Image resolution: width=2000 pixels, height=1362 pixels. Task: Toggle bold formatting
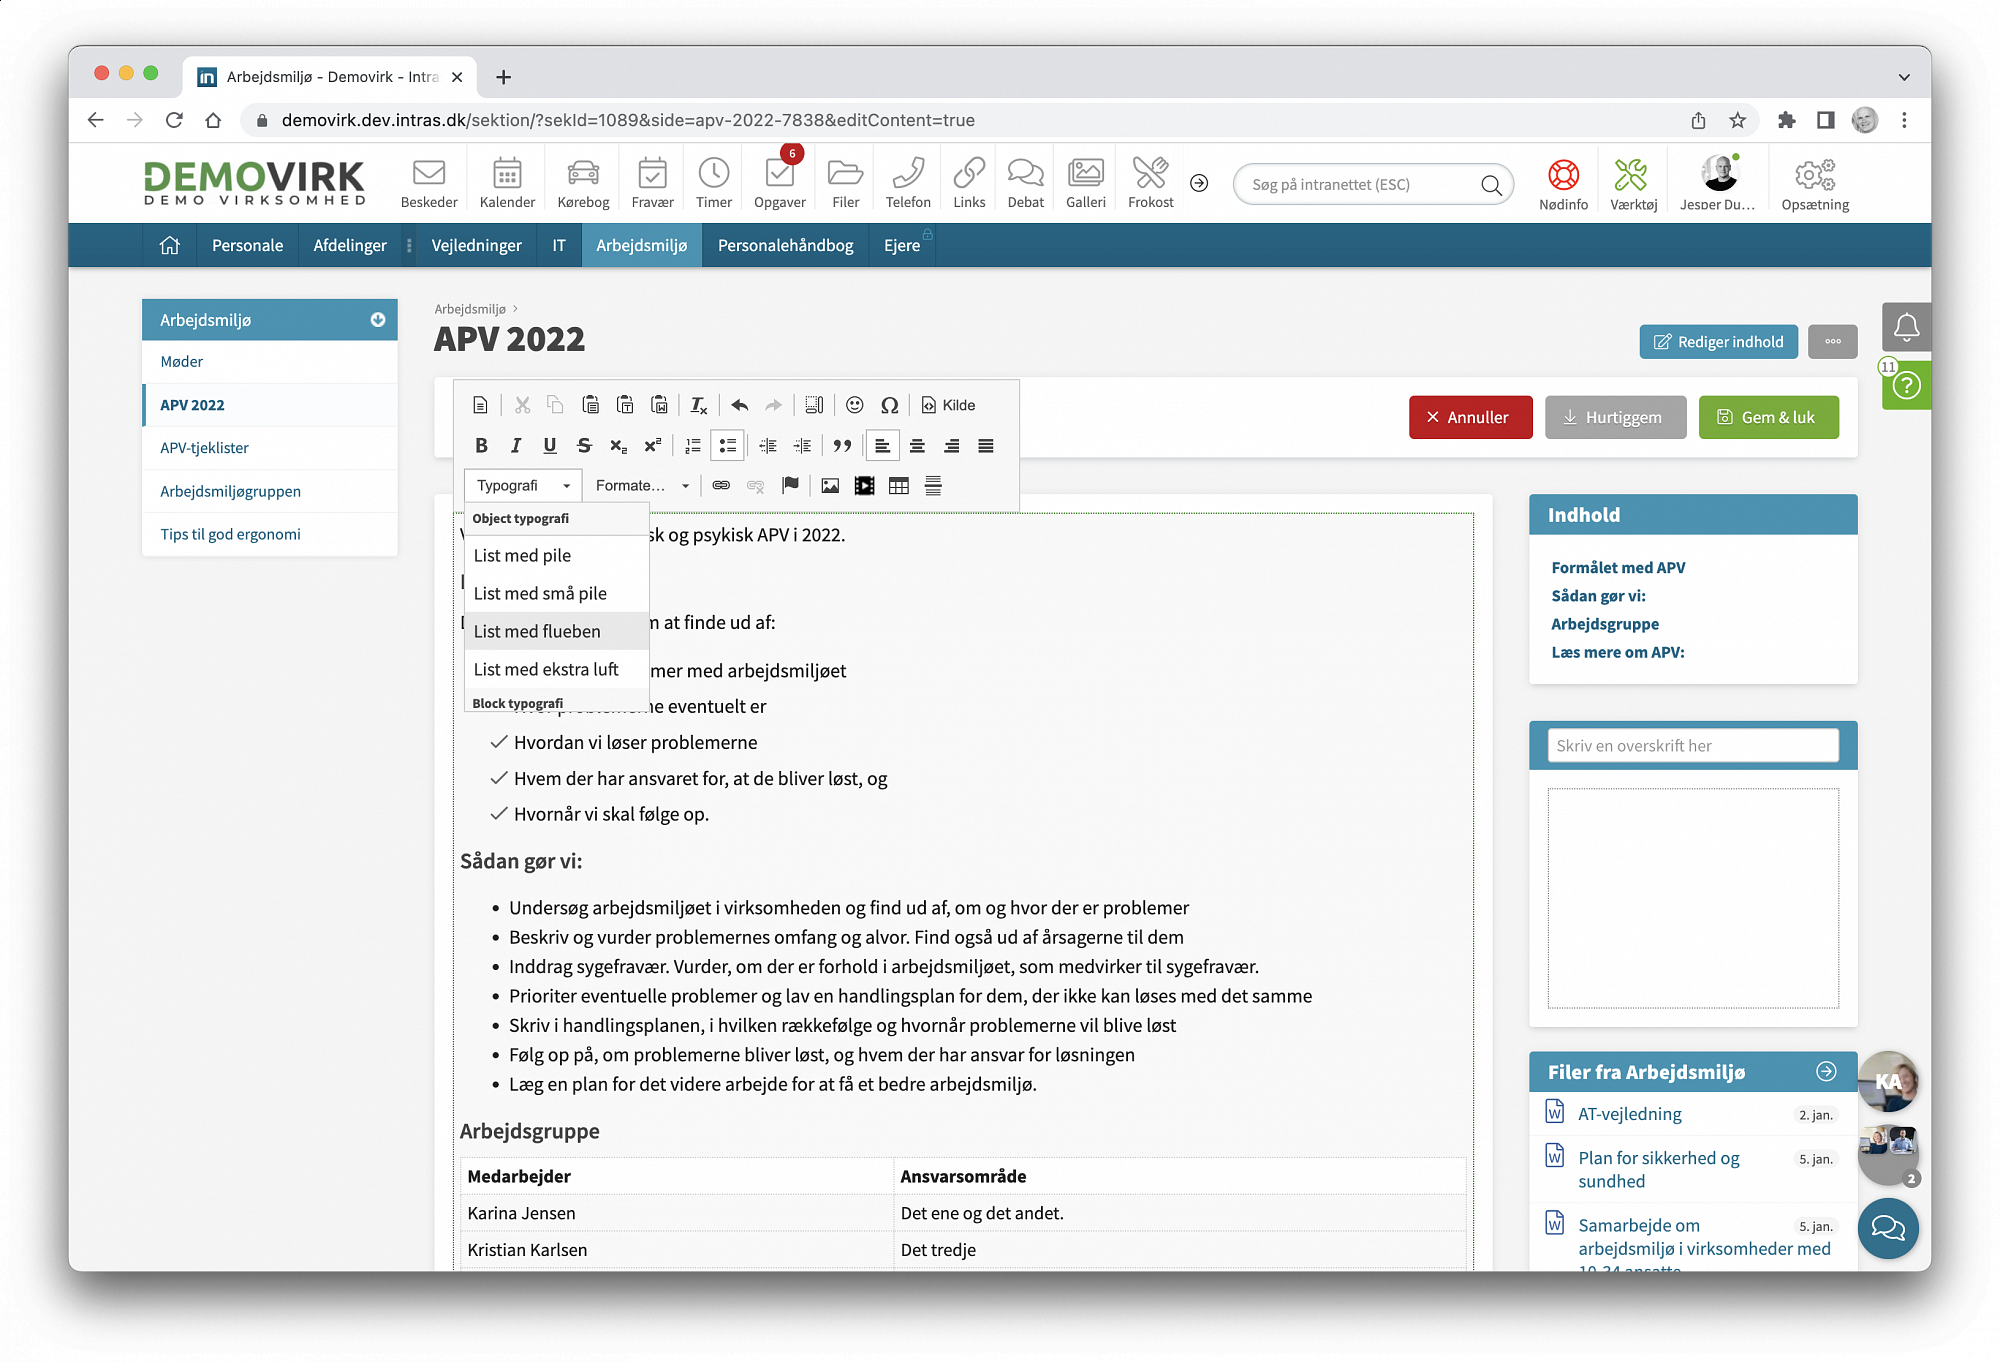pyautogui.click(x=481, y=446)
